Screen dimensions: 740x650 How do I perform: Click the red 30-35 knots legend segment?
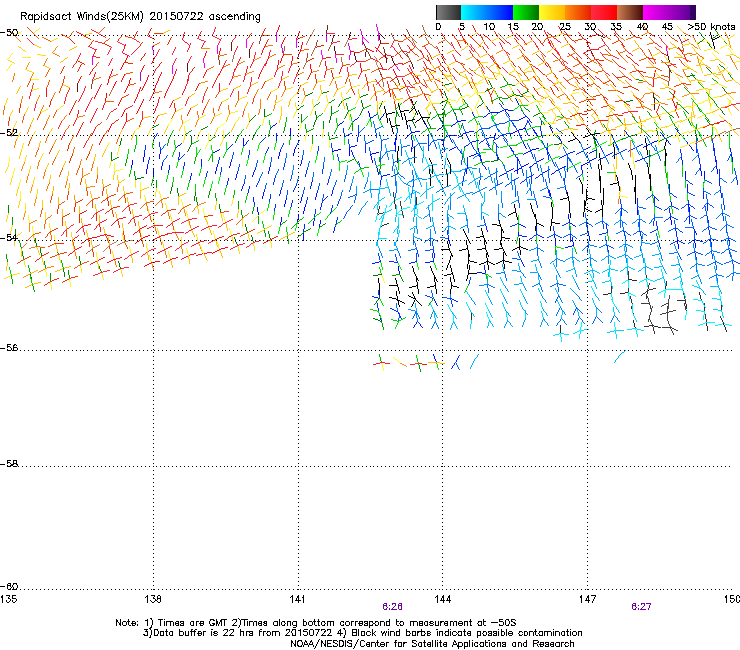(604, 12)
